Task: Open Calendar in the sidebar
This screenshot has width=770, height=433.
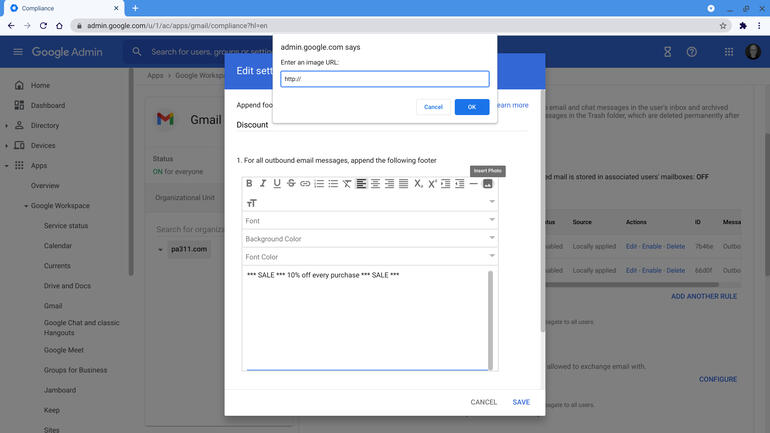Action: pos(57,245)
